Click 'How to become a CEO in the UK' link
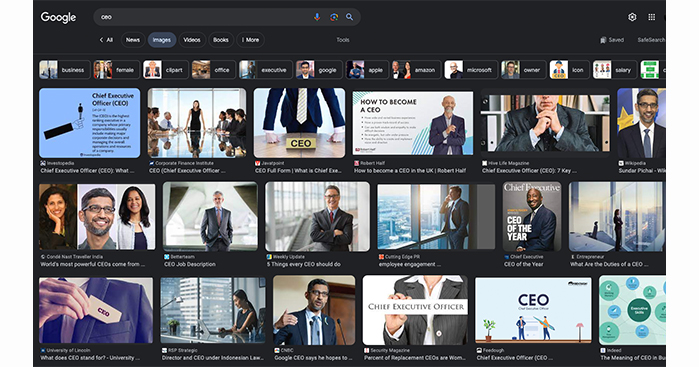Image resolution: width=699 pixels, height=367 pixels. [410, 170]
